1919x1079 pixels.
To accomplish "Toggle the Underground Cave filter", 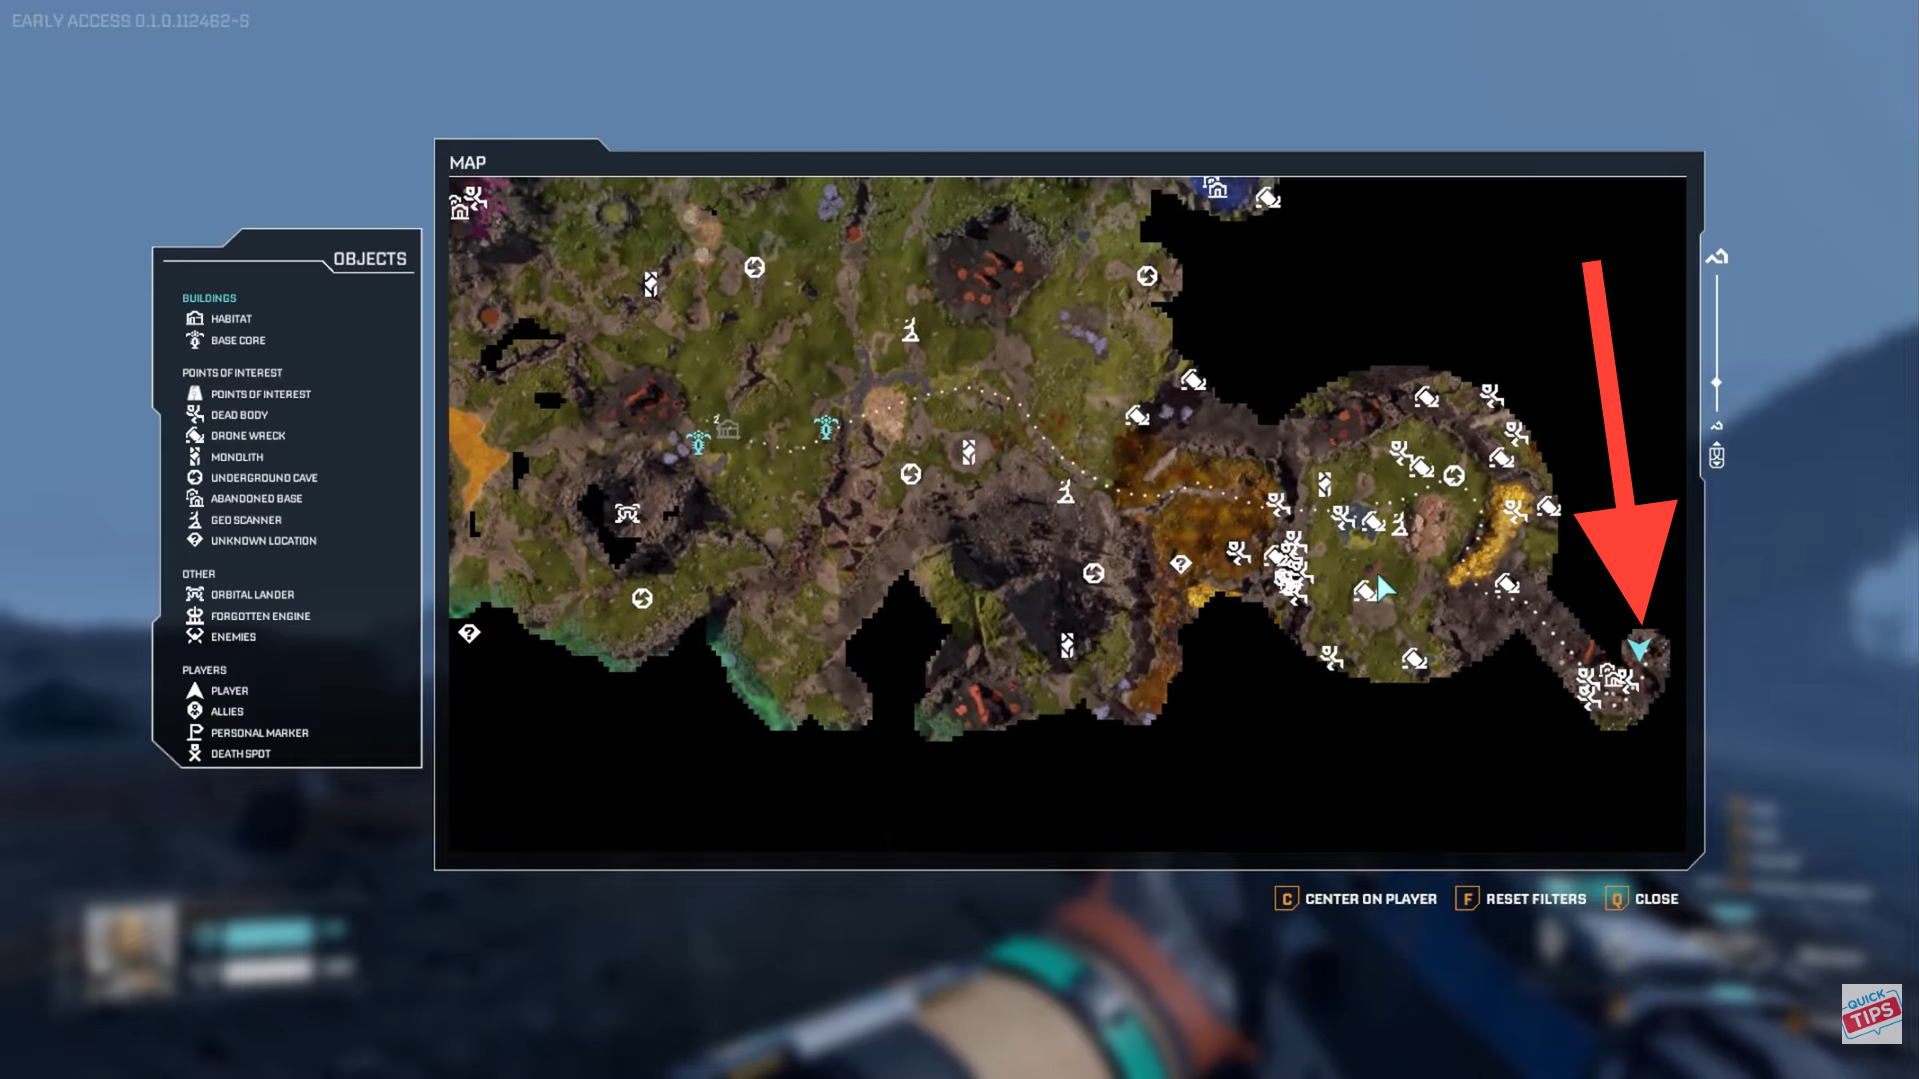I will pyautogui.click(x=264, y=478).
